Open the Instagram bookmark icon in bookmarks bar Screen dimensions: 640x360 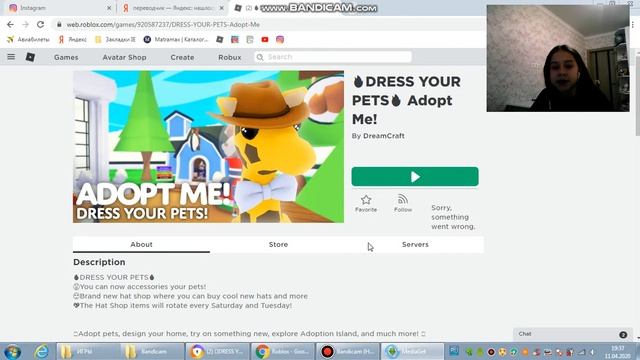pyautogui.click(x=280, y=40)
